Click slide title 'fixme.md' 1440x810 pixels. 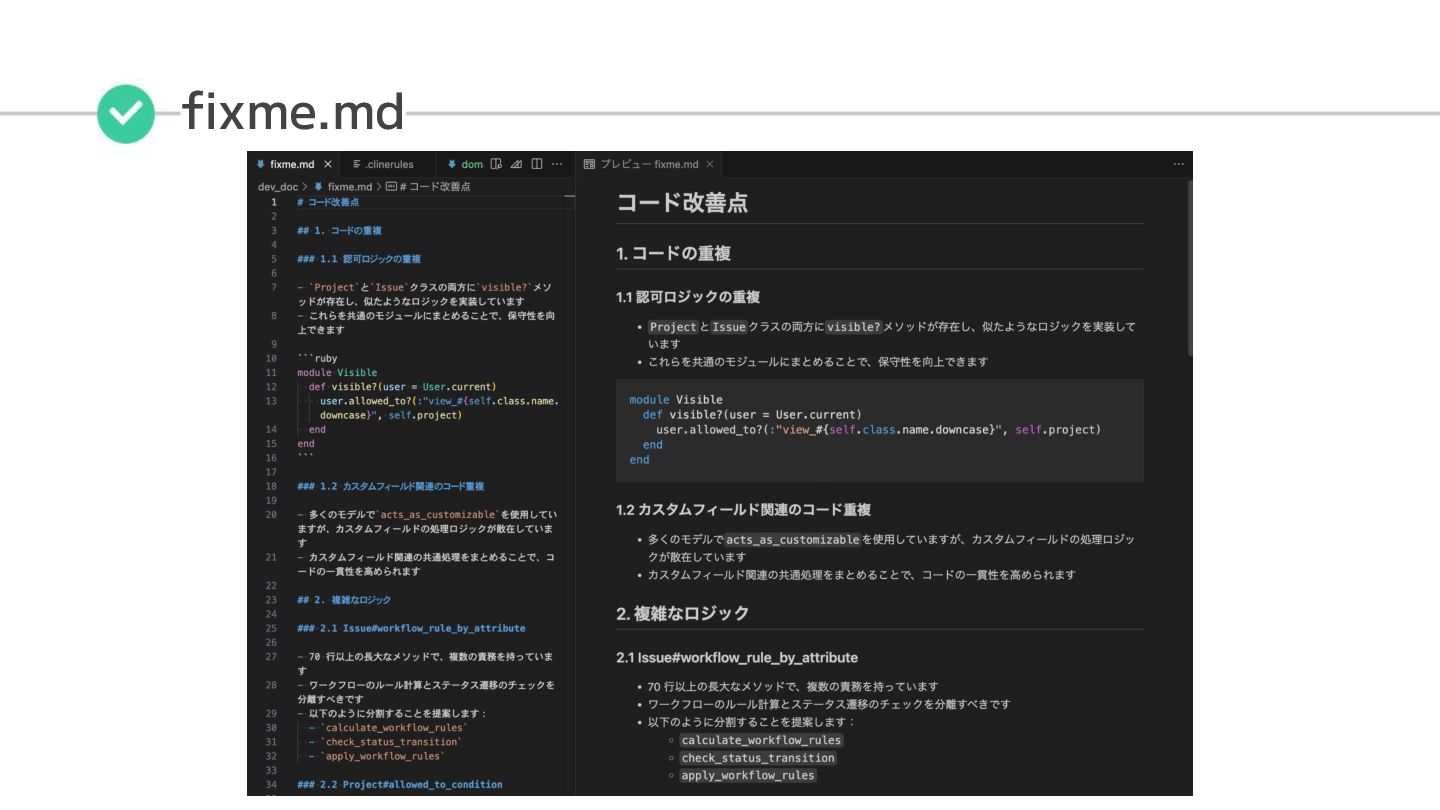(293, 112)
